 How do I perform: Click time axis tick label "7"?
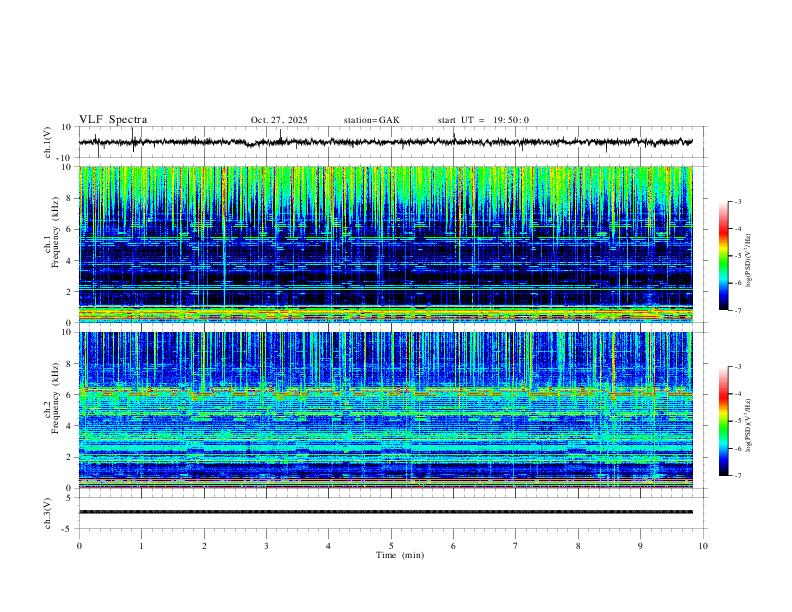point(516,546)
